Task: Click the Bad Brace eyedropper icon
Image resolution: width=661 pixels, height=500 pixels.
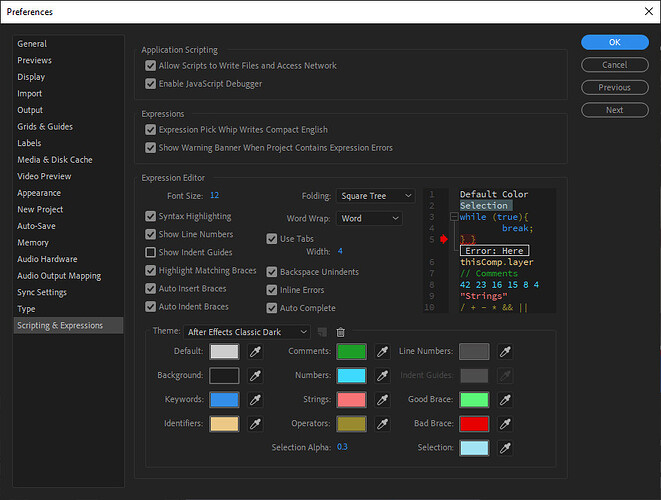Action: [x=505, y=423]
